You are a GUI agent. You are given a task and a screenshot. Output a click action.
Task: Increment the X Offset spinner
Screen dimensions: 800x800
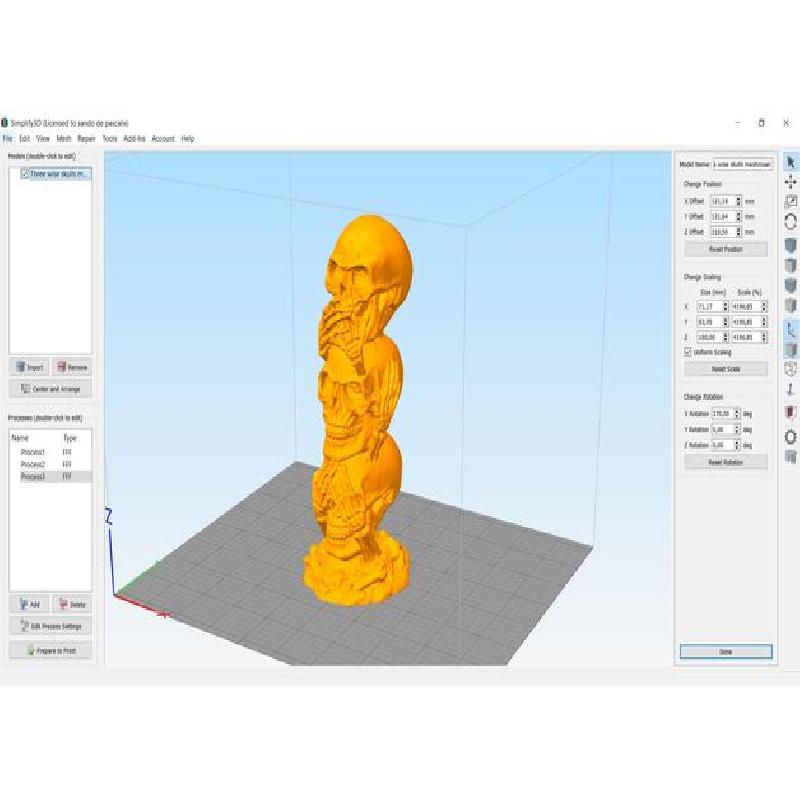739,198
